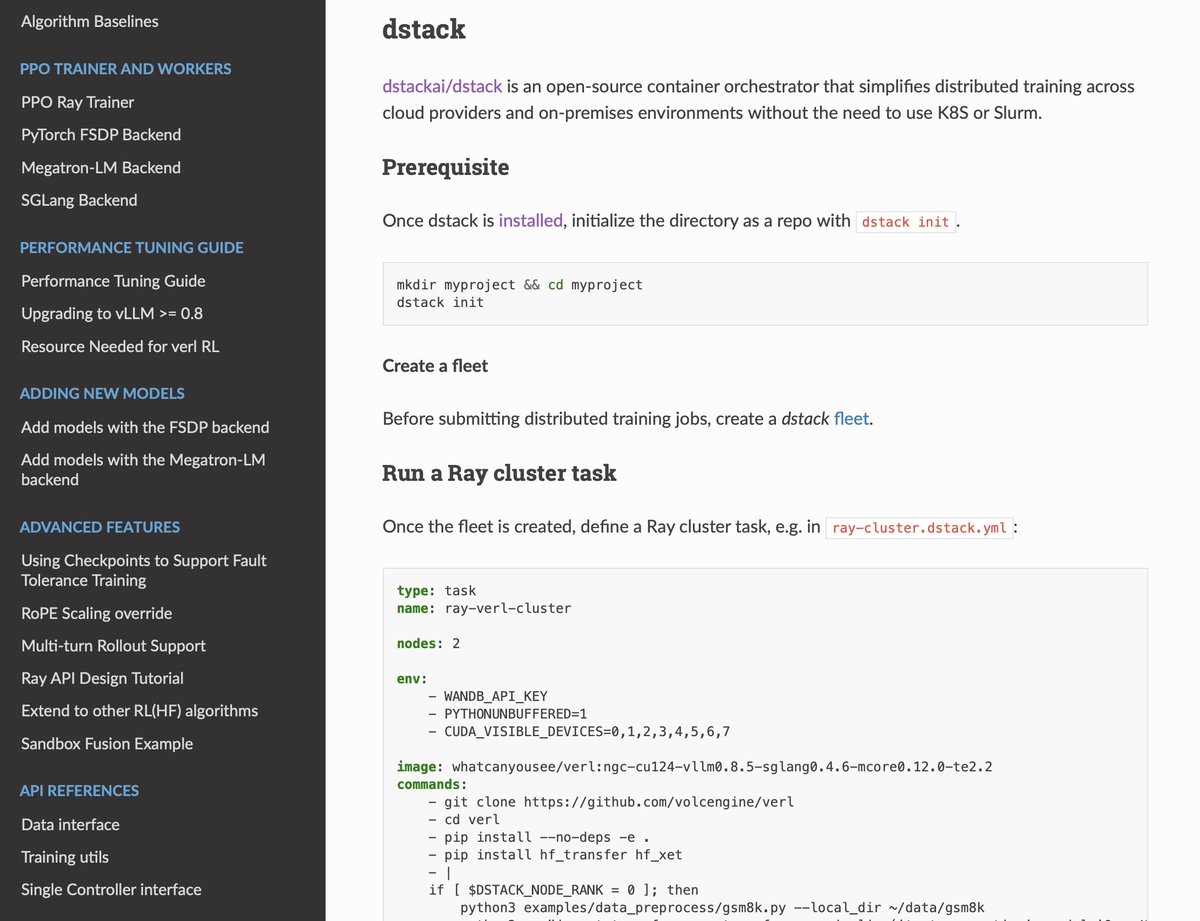Click the installed hyperlink
This screenshot has height=921, width=1200.
click(531, 220)
